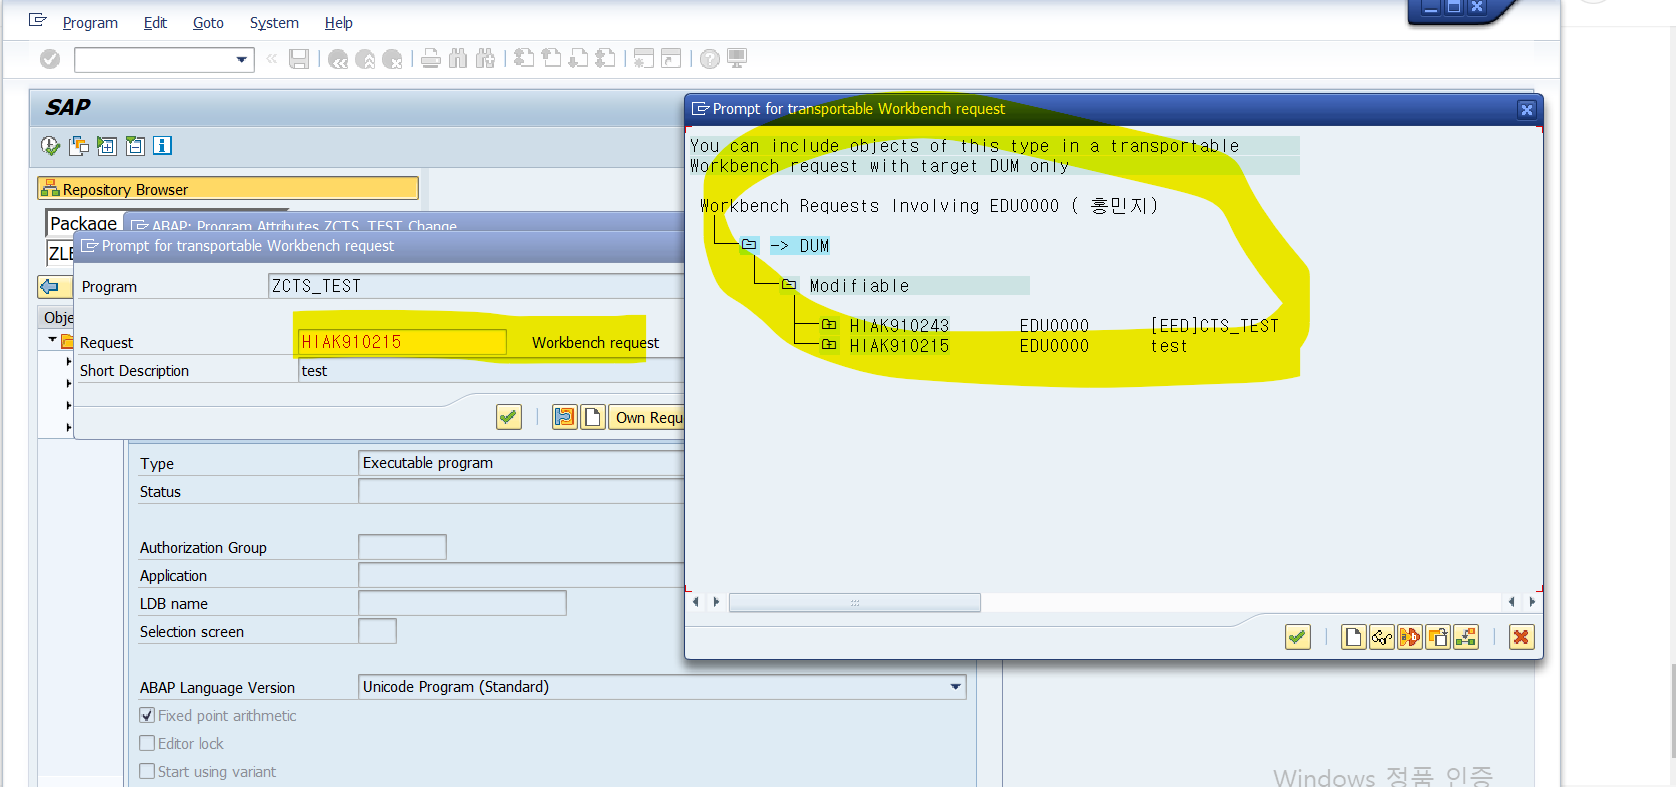Click the orange save-style icon left of Create Request in the left prompt
The image size is (1676, 787).
565,417
